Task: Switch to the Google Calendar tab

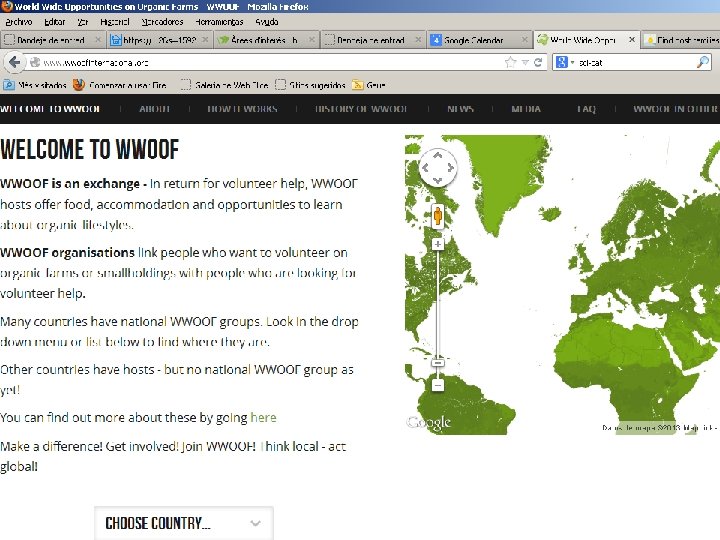Action: click(x=479, y=40)
